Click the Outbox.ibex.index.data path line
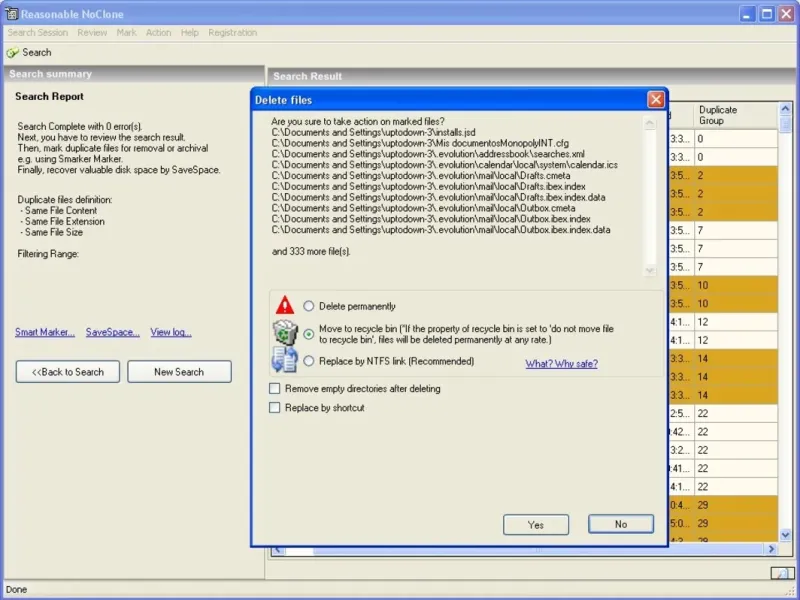 click(441, 230)
